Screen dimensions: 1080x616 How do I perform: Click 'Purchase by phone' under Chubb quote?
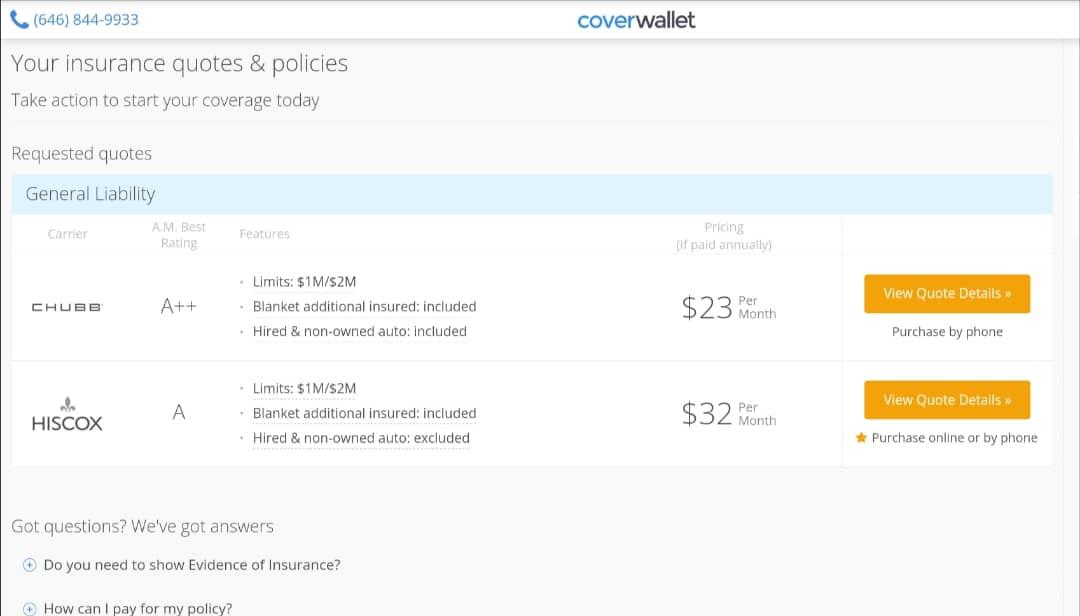[x=947, y=331]
